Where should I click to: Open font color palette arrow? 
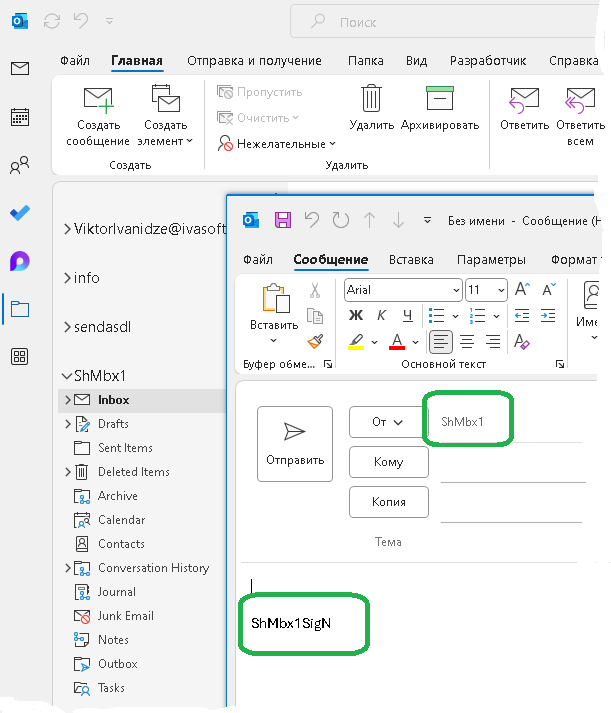(416, 342)
